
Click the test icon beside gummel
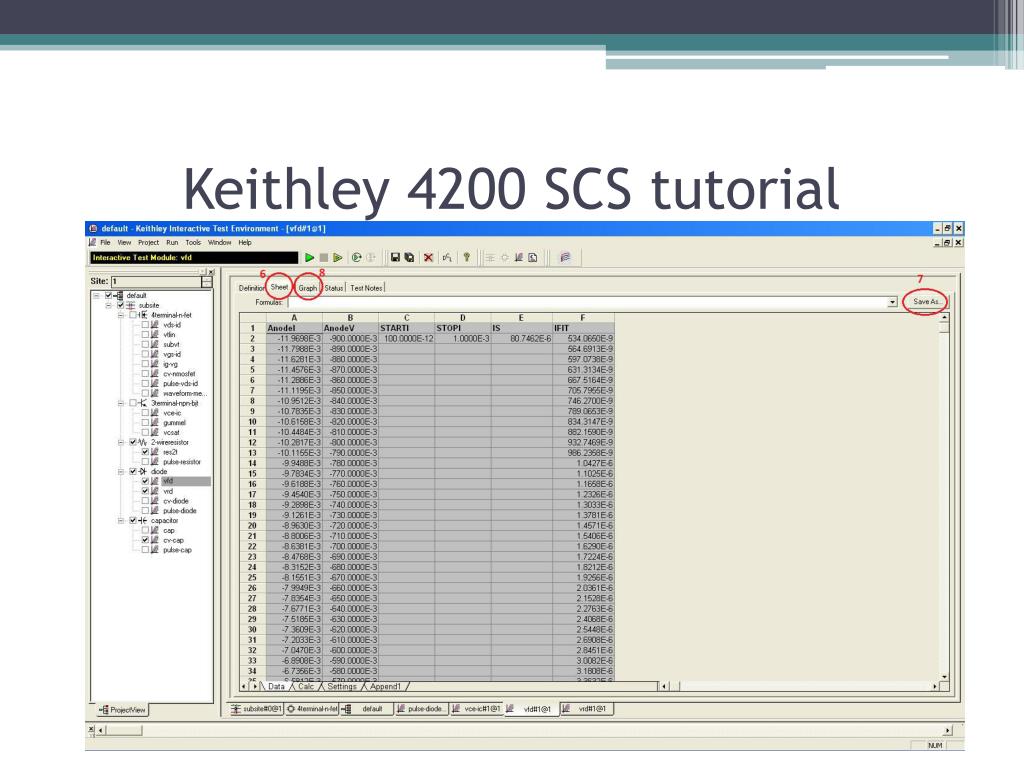pyautogui.click(x=155, y=423)
